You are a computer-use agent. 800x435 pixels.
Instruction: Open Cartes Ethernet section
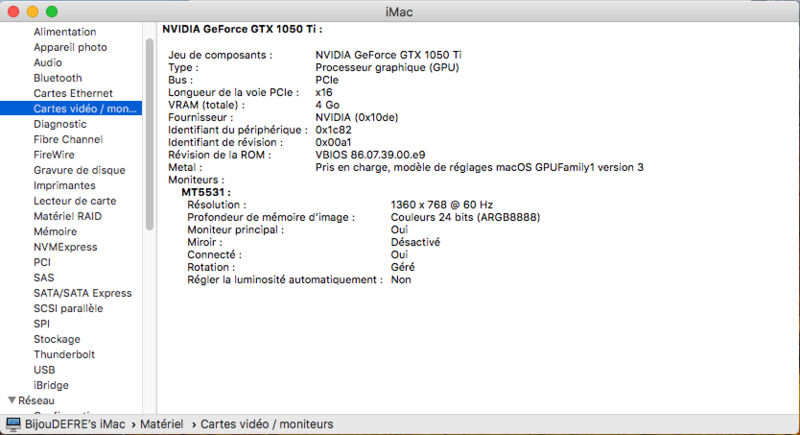73,93
